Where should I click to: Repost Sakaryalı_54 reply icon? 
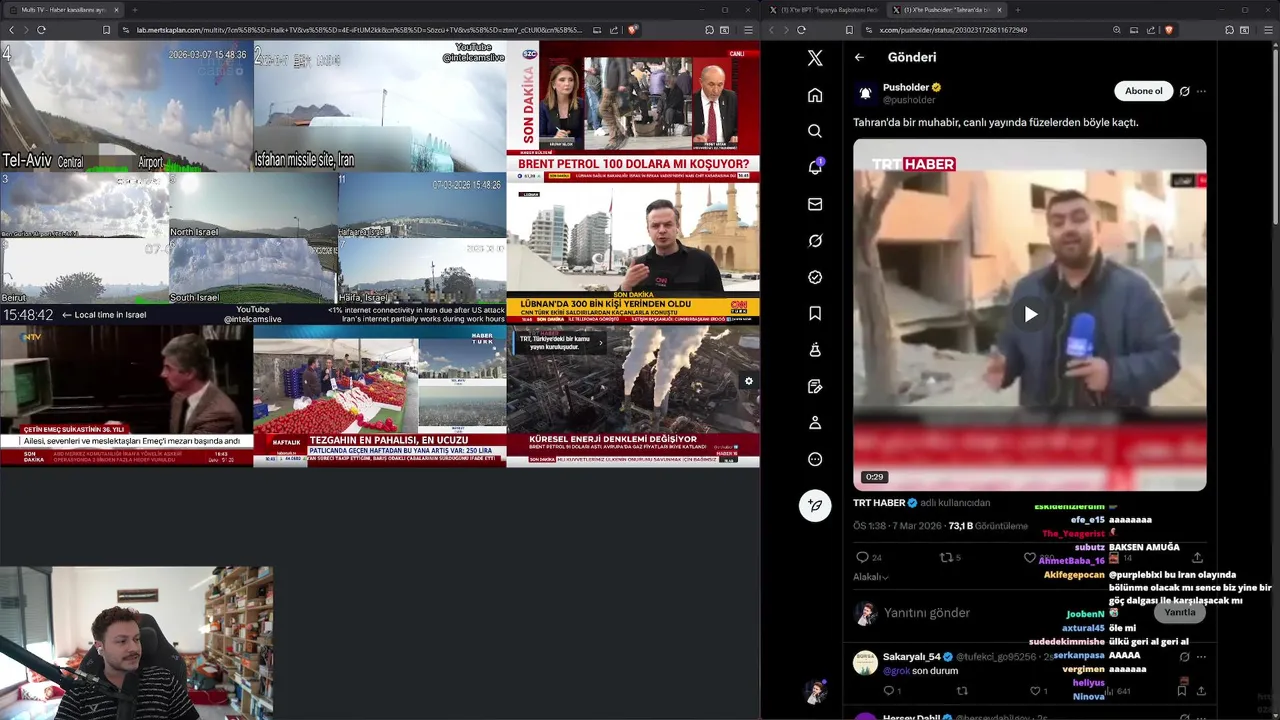pos(962,690)
